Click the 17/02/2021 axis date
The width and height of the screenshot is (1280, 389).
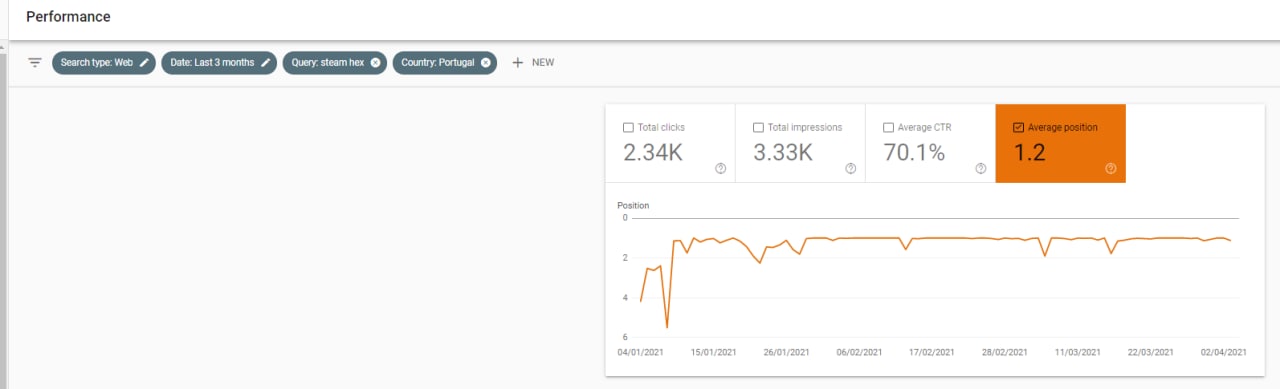tap(931, 352)
